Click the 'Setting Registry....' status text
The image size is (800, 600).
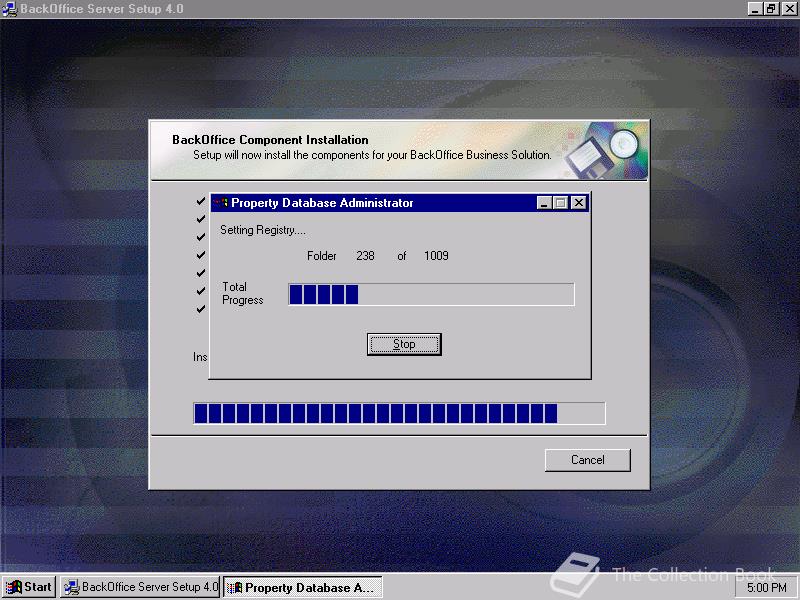[x=263, y=230]
